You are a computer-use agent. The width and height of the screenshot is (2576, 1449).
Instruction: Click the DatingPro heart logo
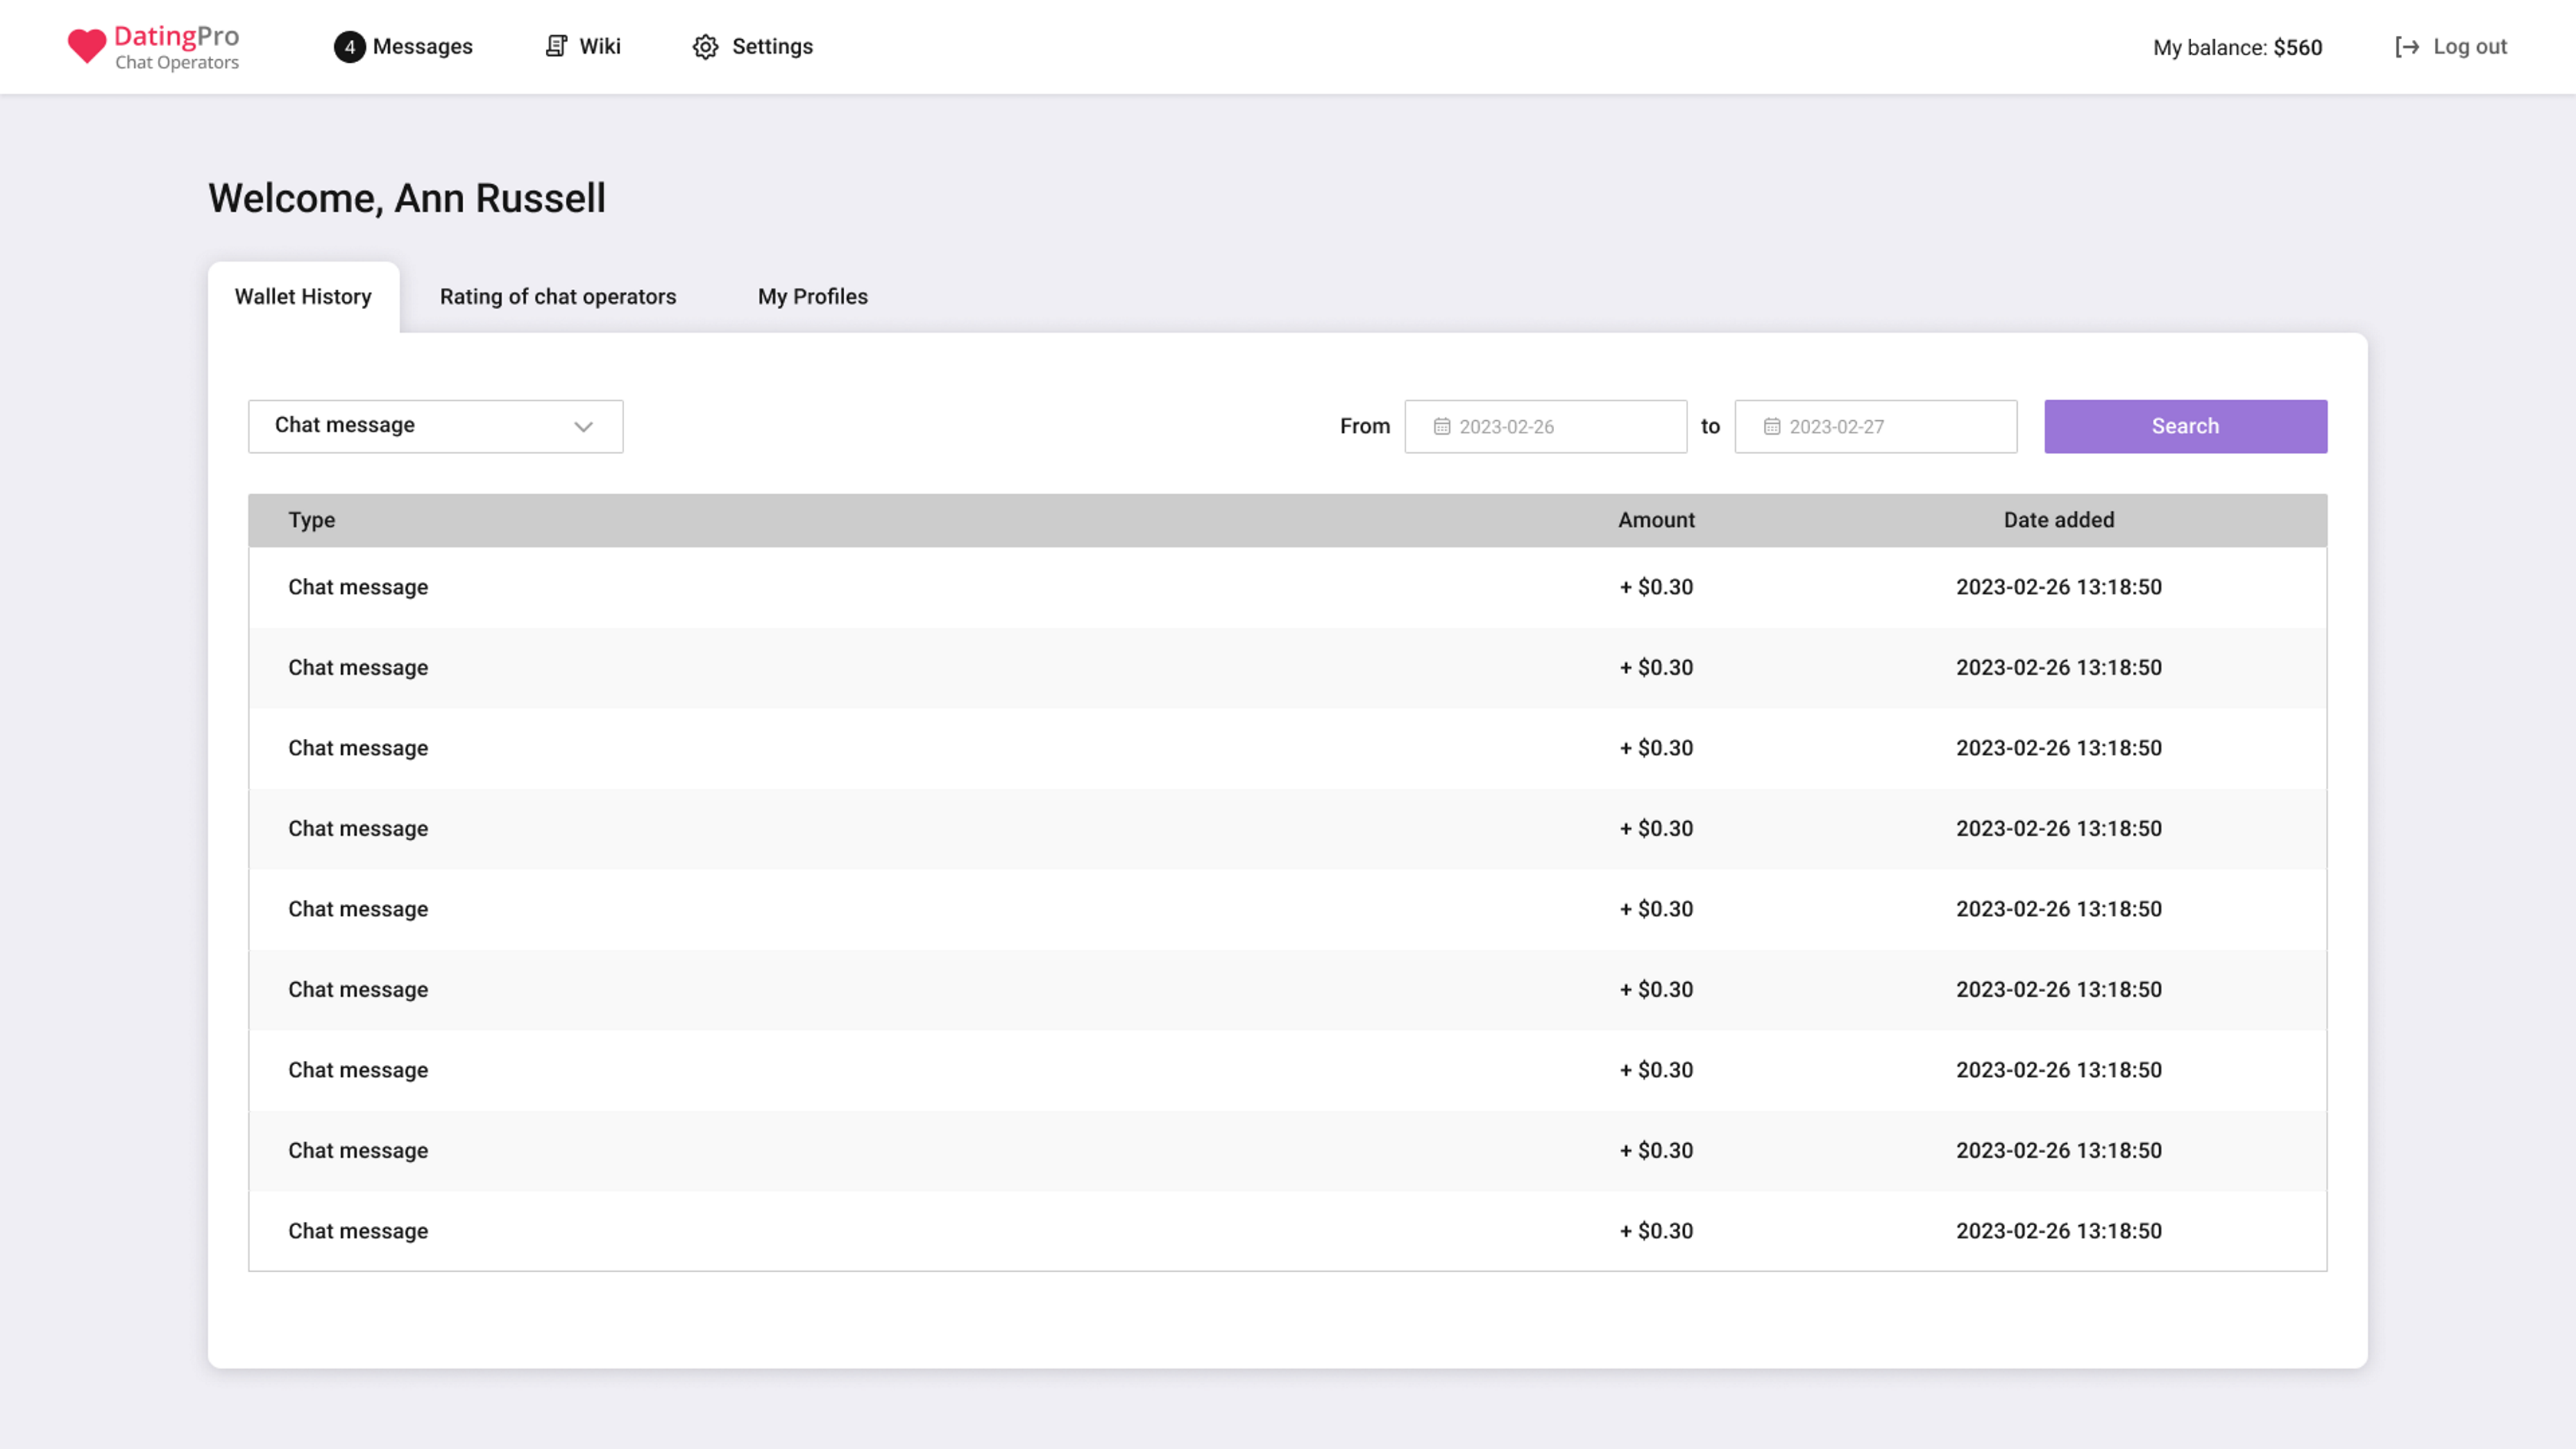coord(87,46)
